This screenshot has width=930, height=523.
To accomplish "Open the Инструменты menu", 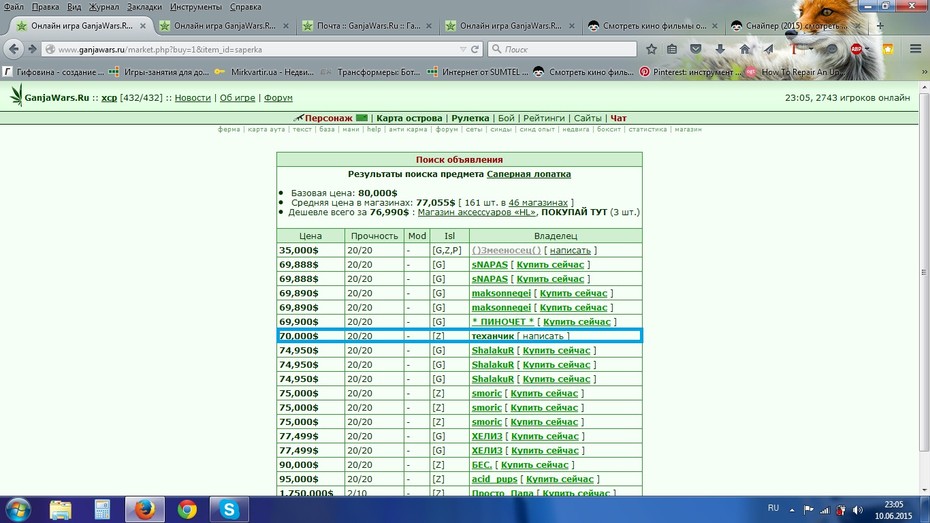I will (x=196, y=7).
